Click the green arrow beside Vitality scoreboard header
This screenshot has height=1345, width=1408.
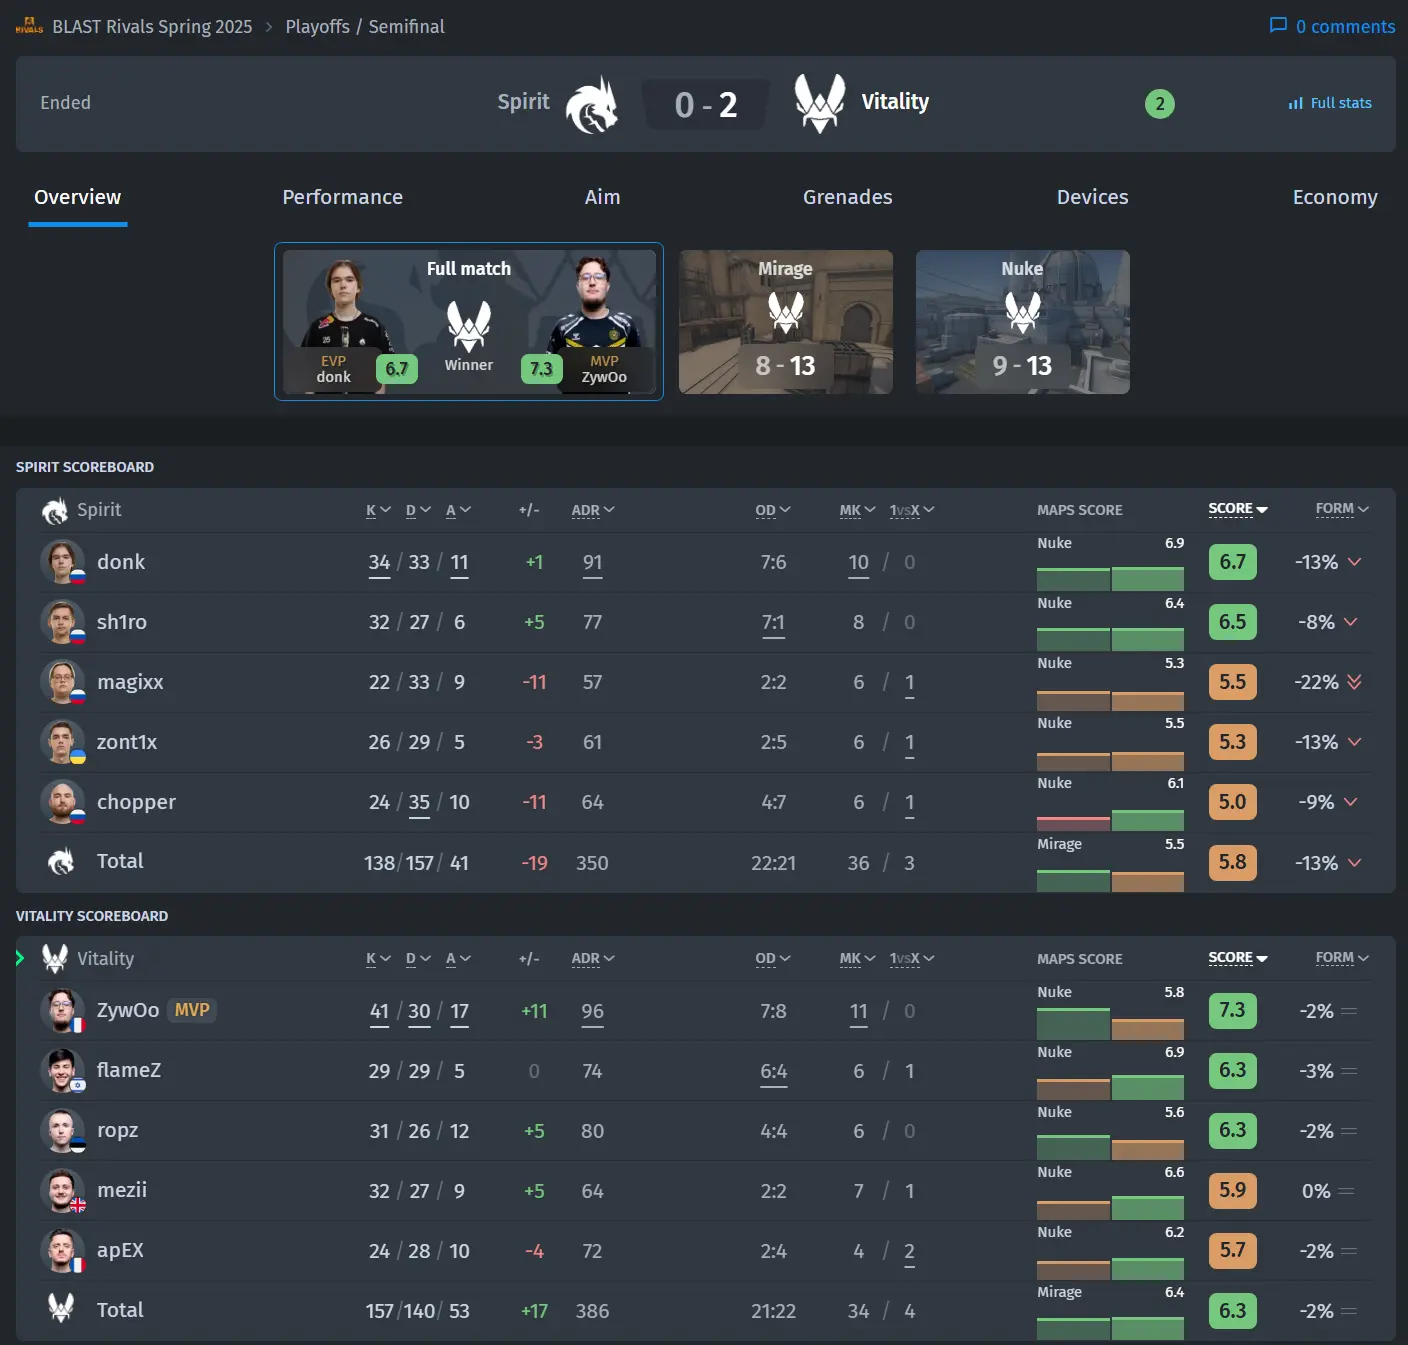click(20, 958)
